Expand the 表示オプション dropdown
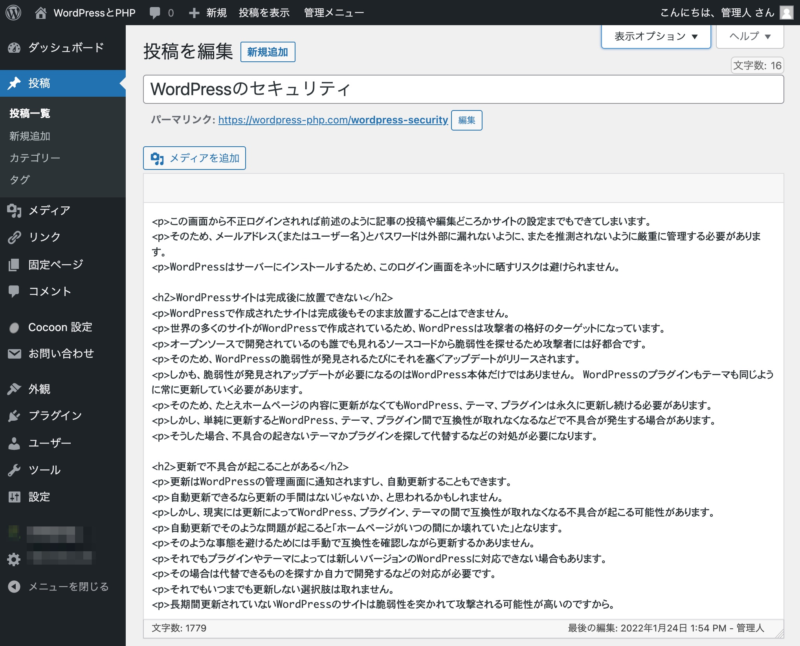The width and height of the screenshot is (800, 646). click(656, 36)
